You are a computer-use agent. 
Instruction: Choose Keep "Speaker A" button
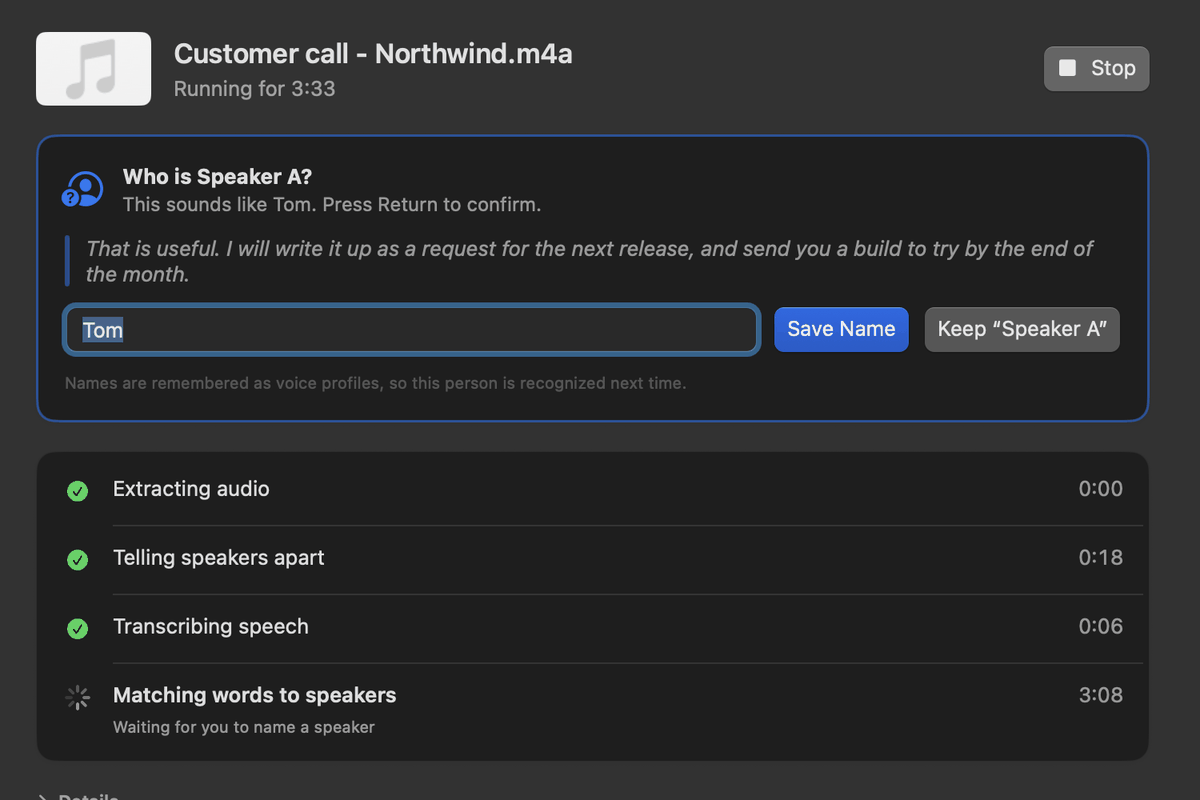point(1022,329)
